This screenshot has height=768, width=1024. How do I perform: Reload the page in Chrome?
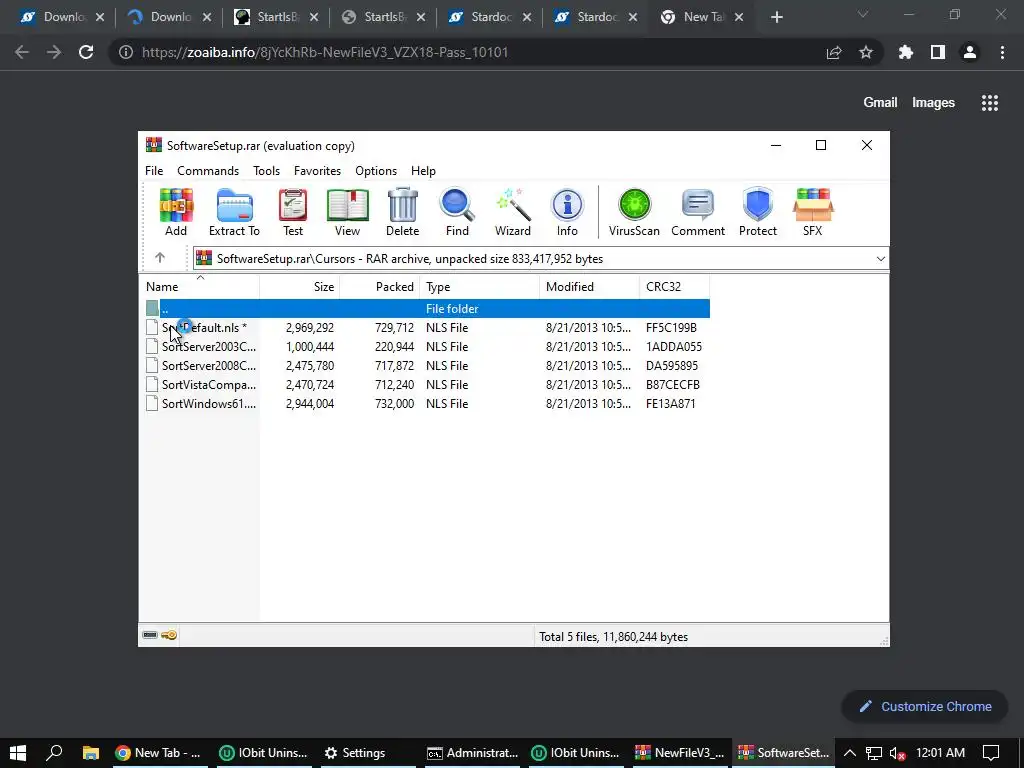[x=86, y=52]
